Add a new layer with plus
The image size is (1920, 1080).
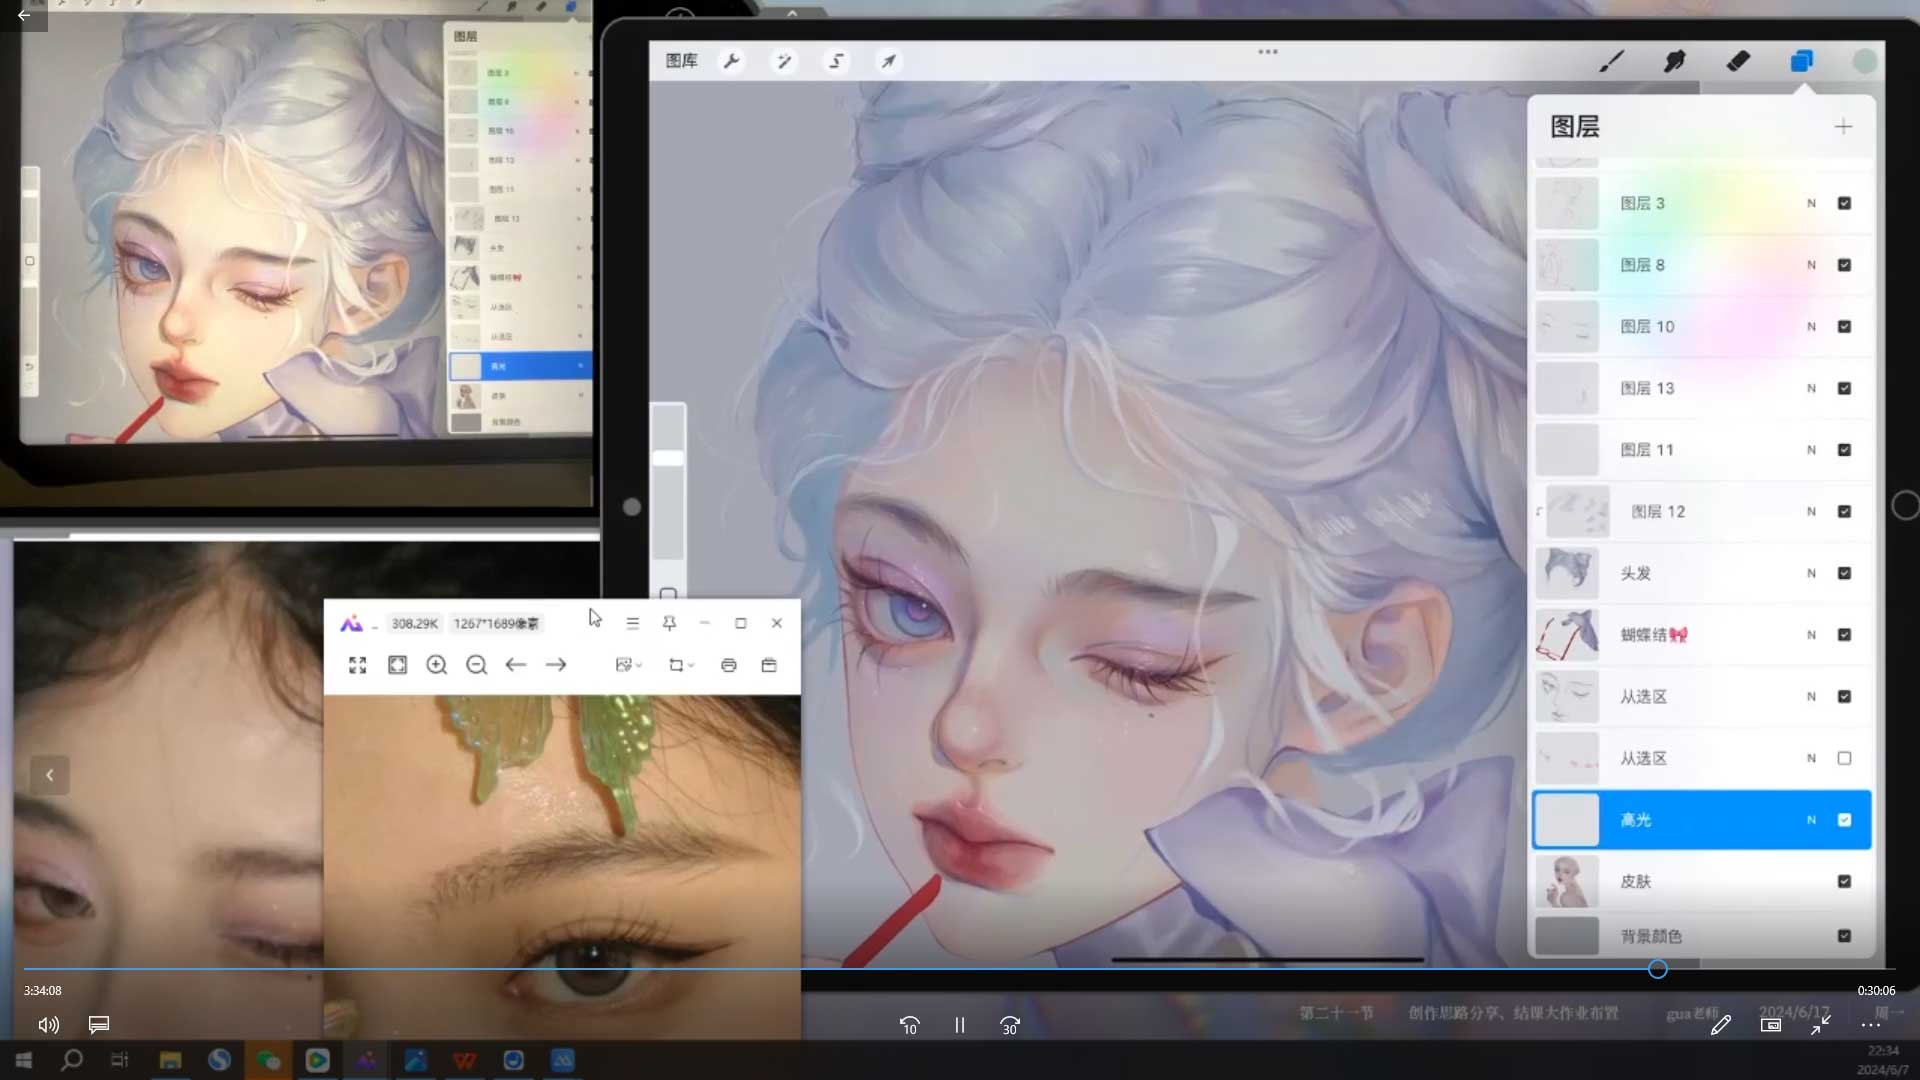[x=1843, y=127]
